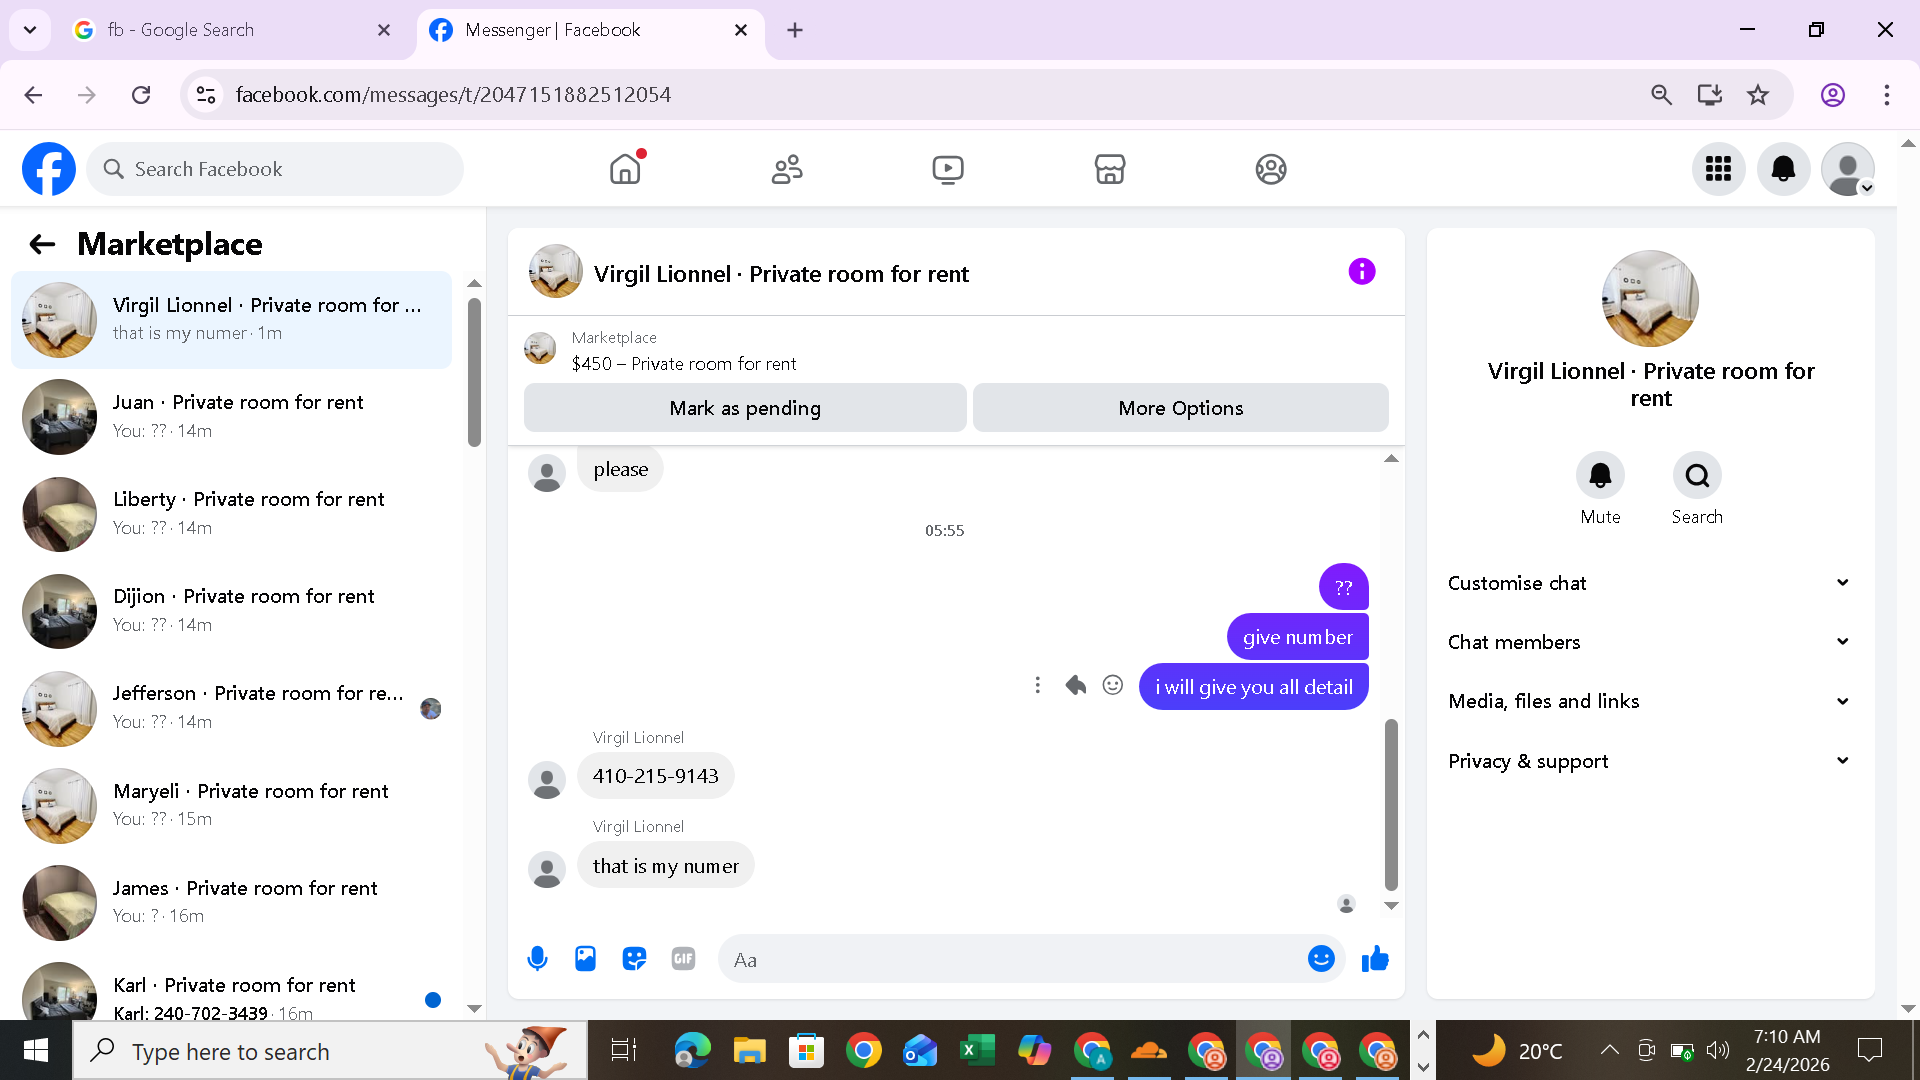Open Marketplace icon in top navigation
Image resolution: width=1920 pixels, height=1080 pixels.
pos(1109,169)
